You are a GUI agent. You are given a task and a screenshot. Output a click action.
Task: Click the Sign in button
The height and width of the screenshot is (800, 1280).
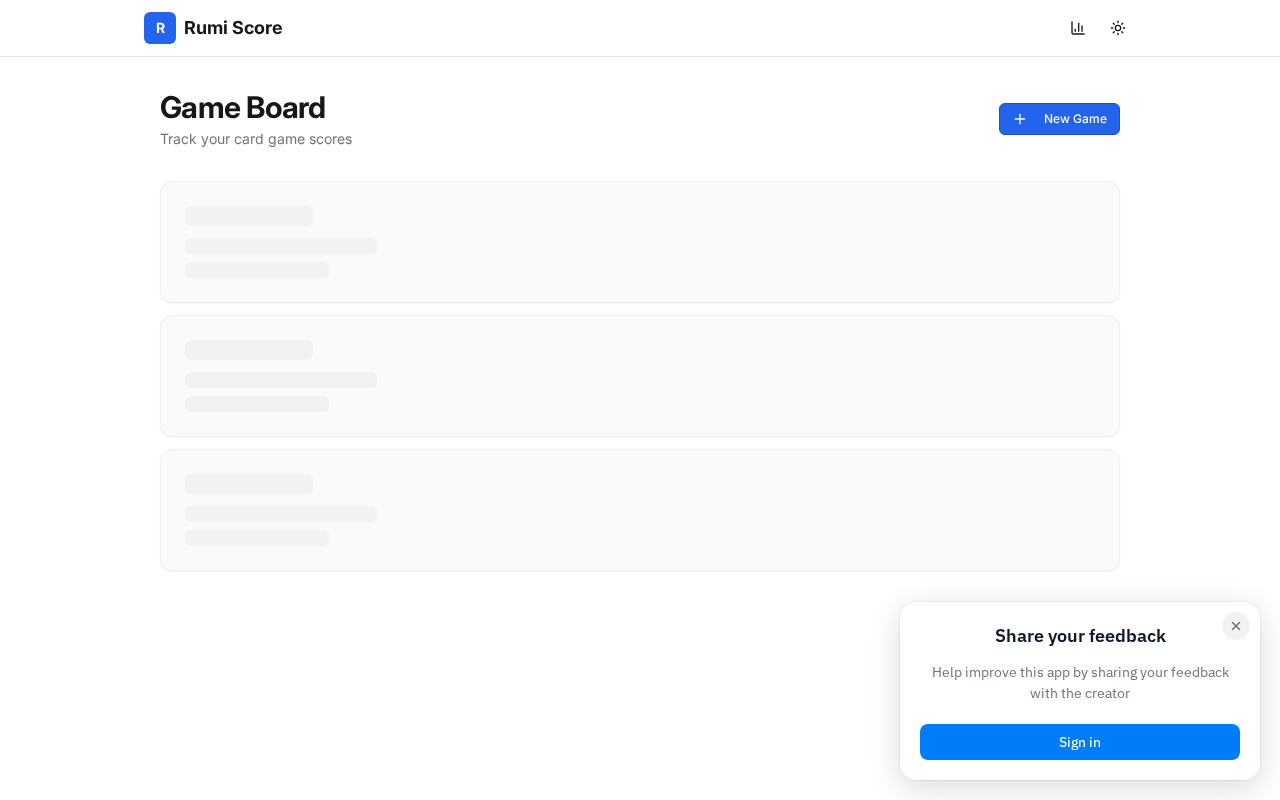click(x=1080, y=742)
